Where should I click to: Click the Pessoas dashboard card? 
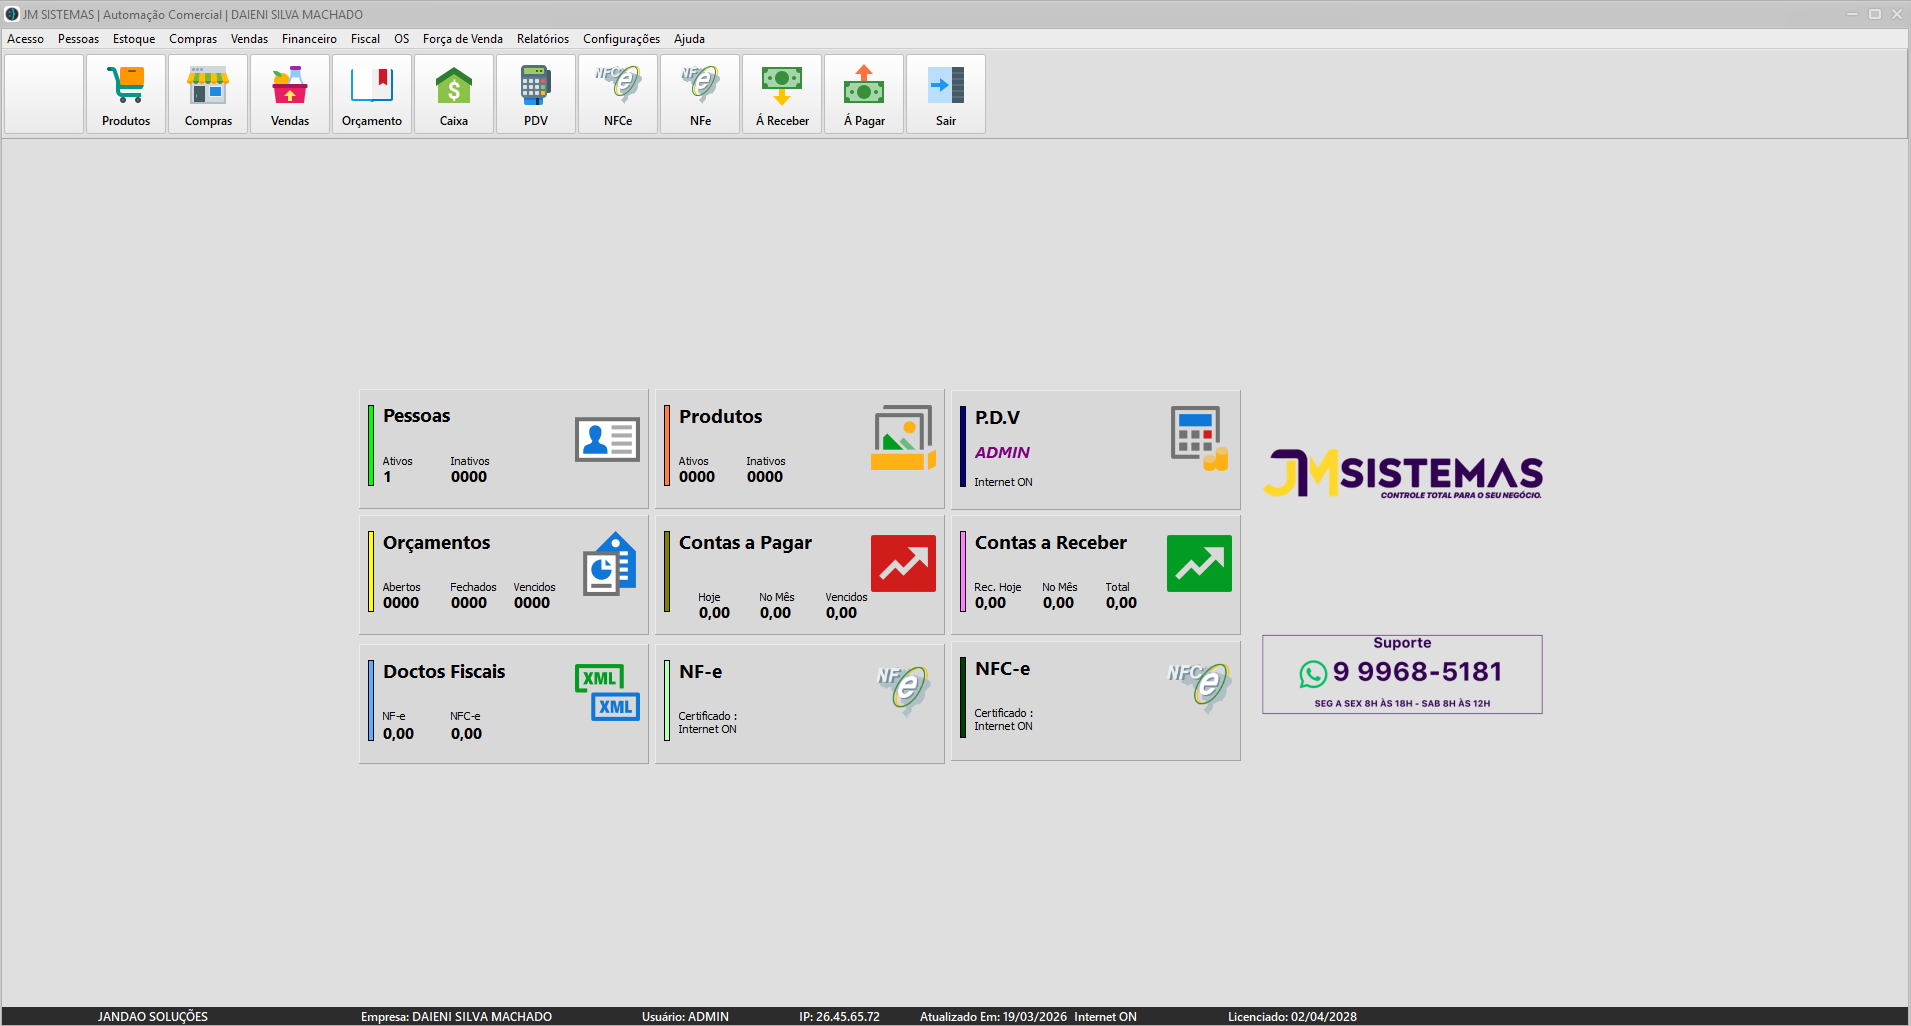[x=504, y=449]
